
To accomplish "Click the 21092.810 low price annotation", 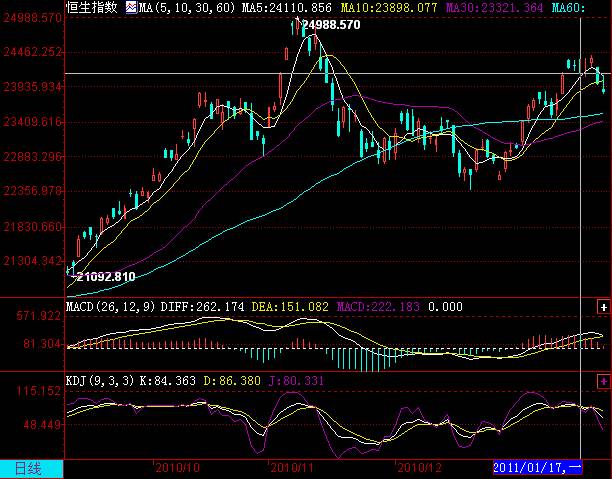I will coord(106,277).
